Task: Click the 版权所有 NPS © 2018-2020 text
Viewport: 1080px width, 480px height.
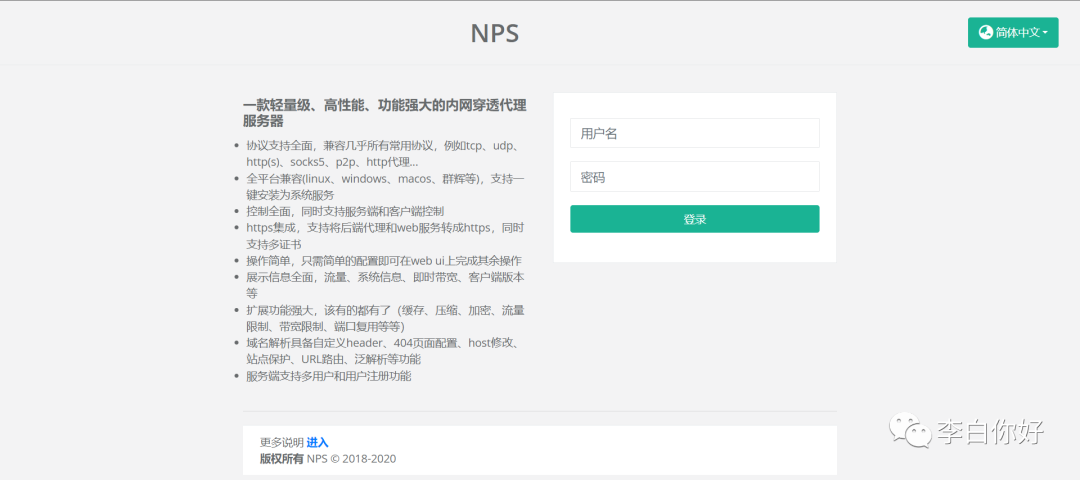Action: tap(328, 459)
